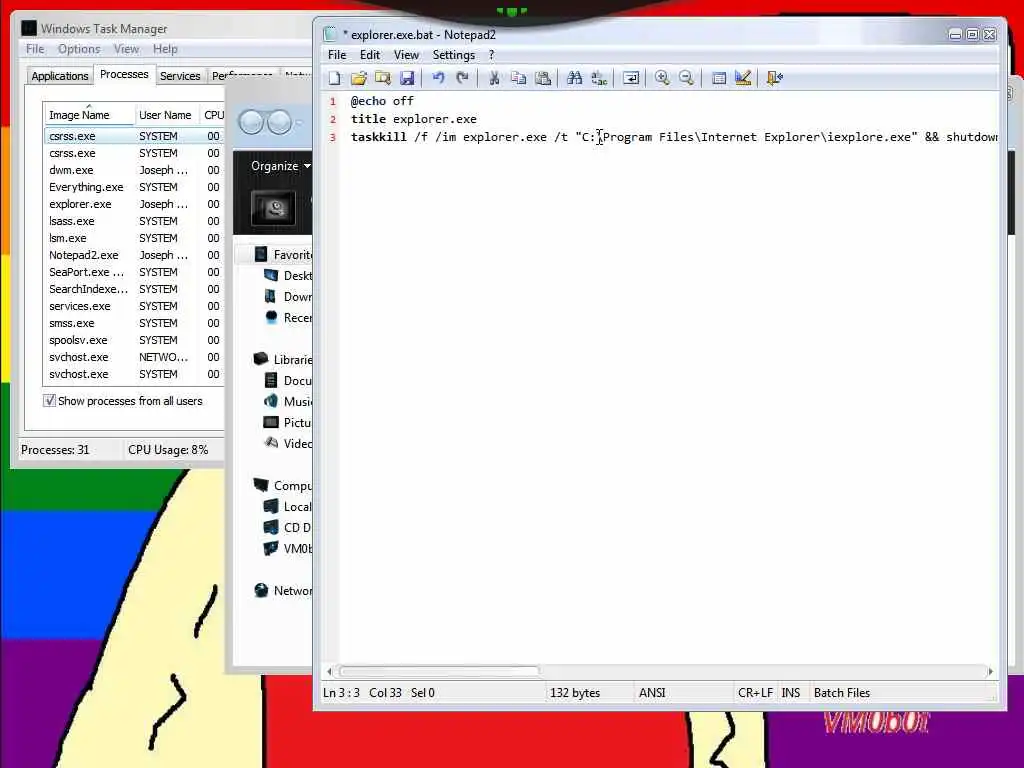Viewport: 1024px width, 768px height.
Task: Open Desktop in Explorer navigation pane
Action: 288,276
